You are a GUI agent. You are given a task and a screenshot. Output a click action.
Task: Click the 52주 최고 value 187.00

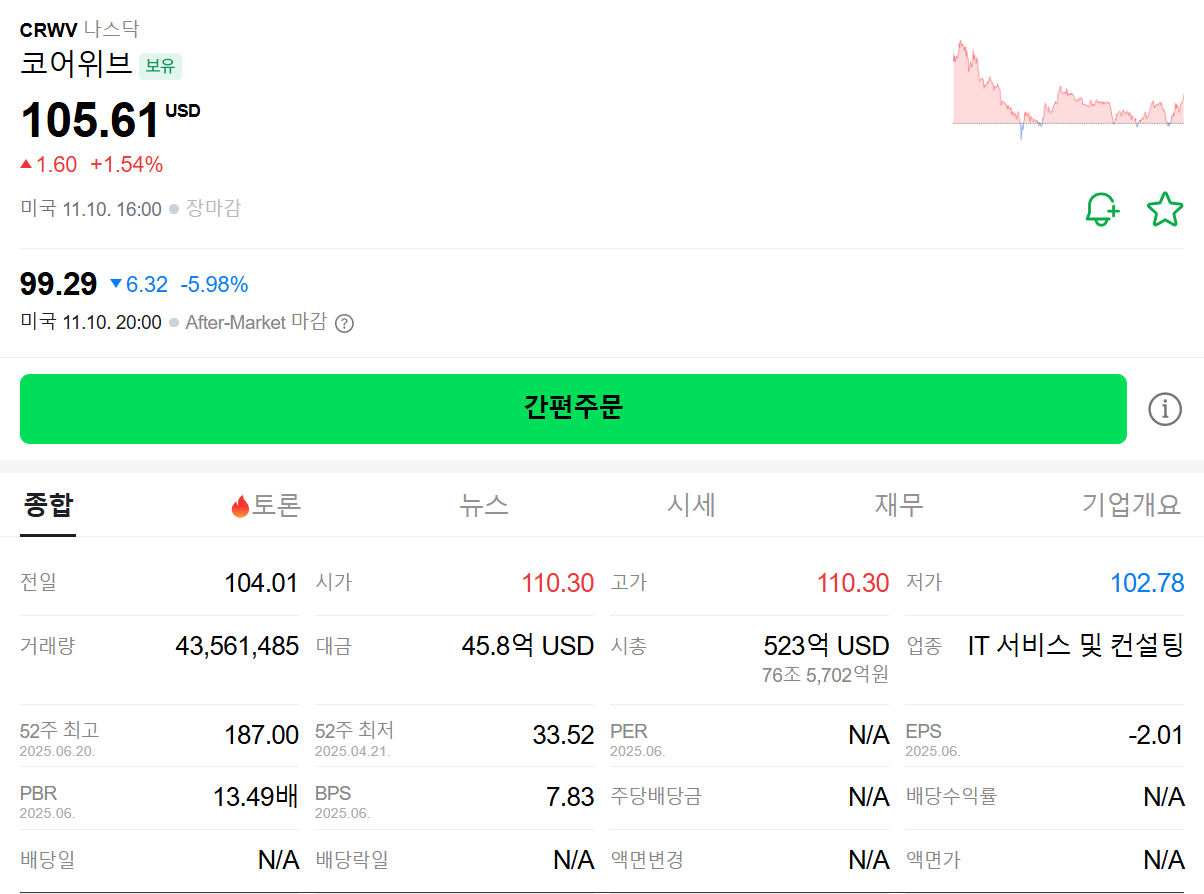click(x=263, y=731)
